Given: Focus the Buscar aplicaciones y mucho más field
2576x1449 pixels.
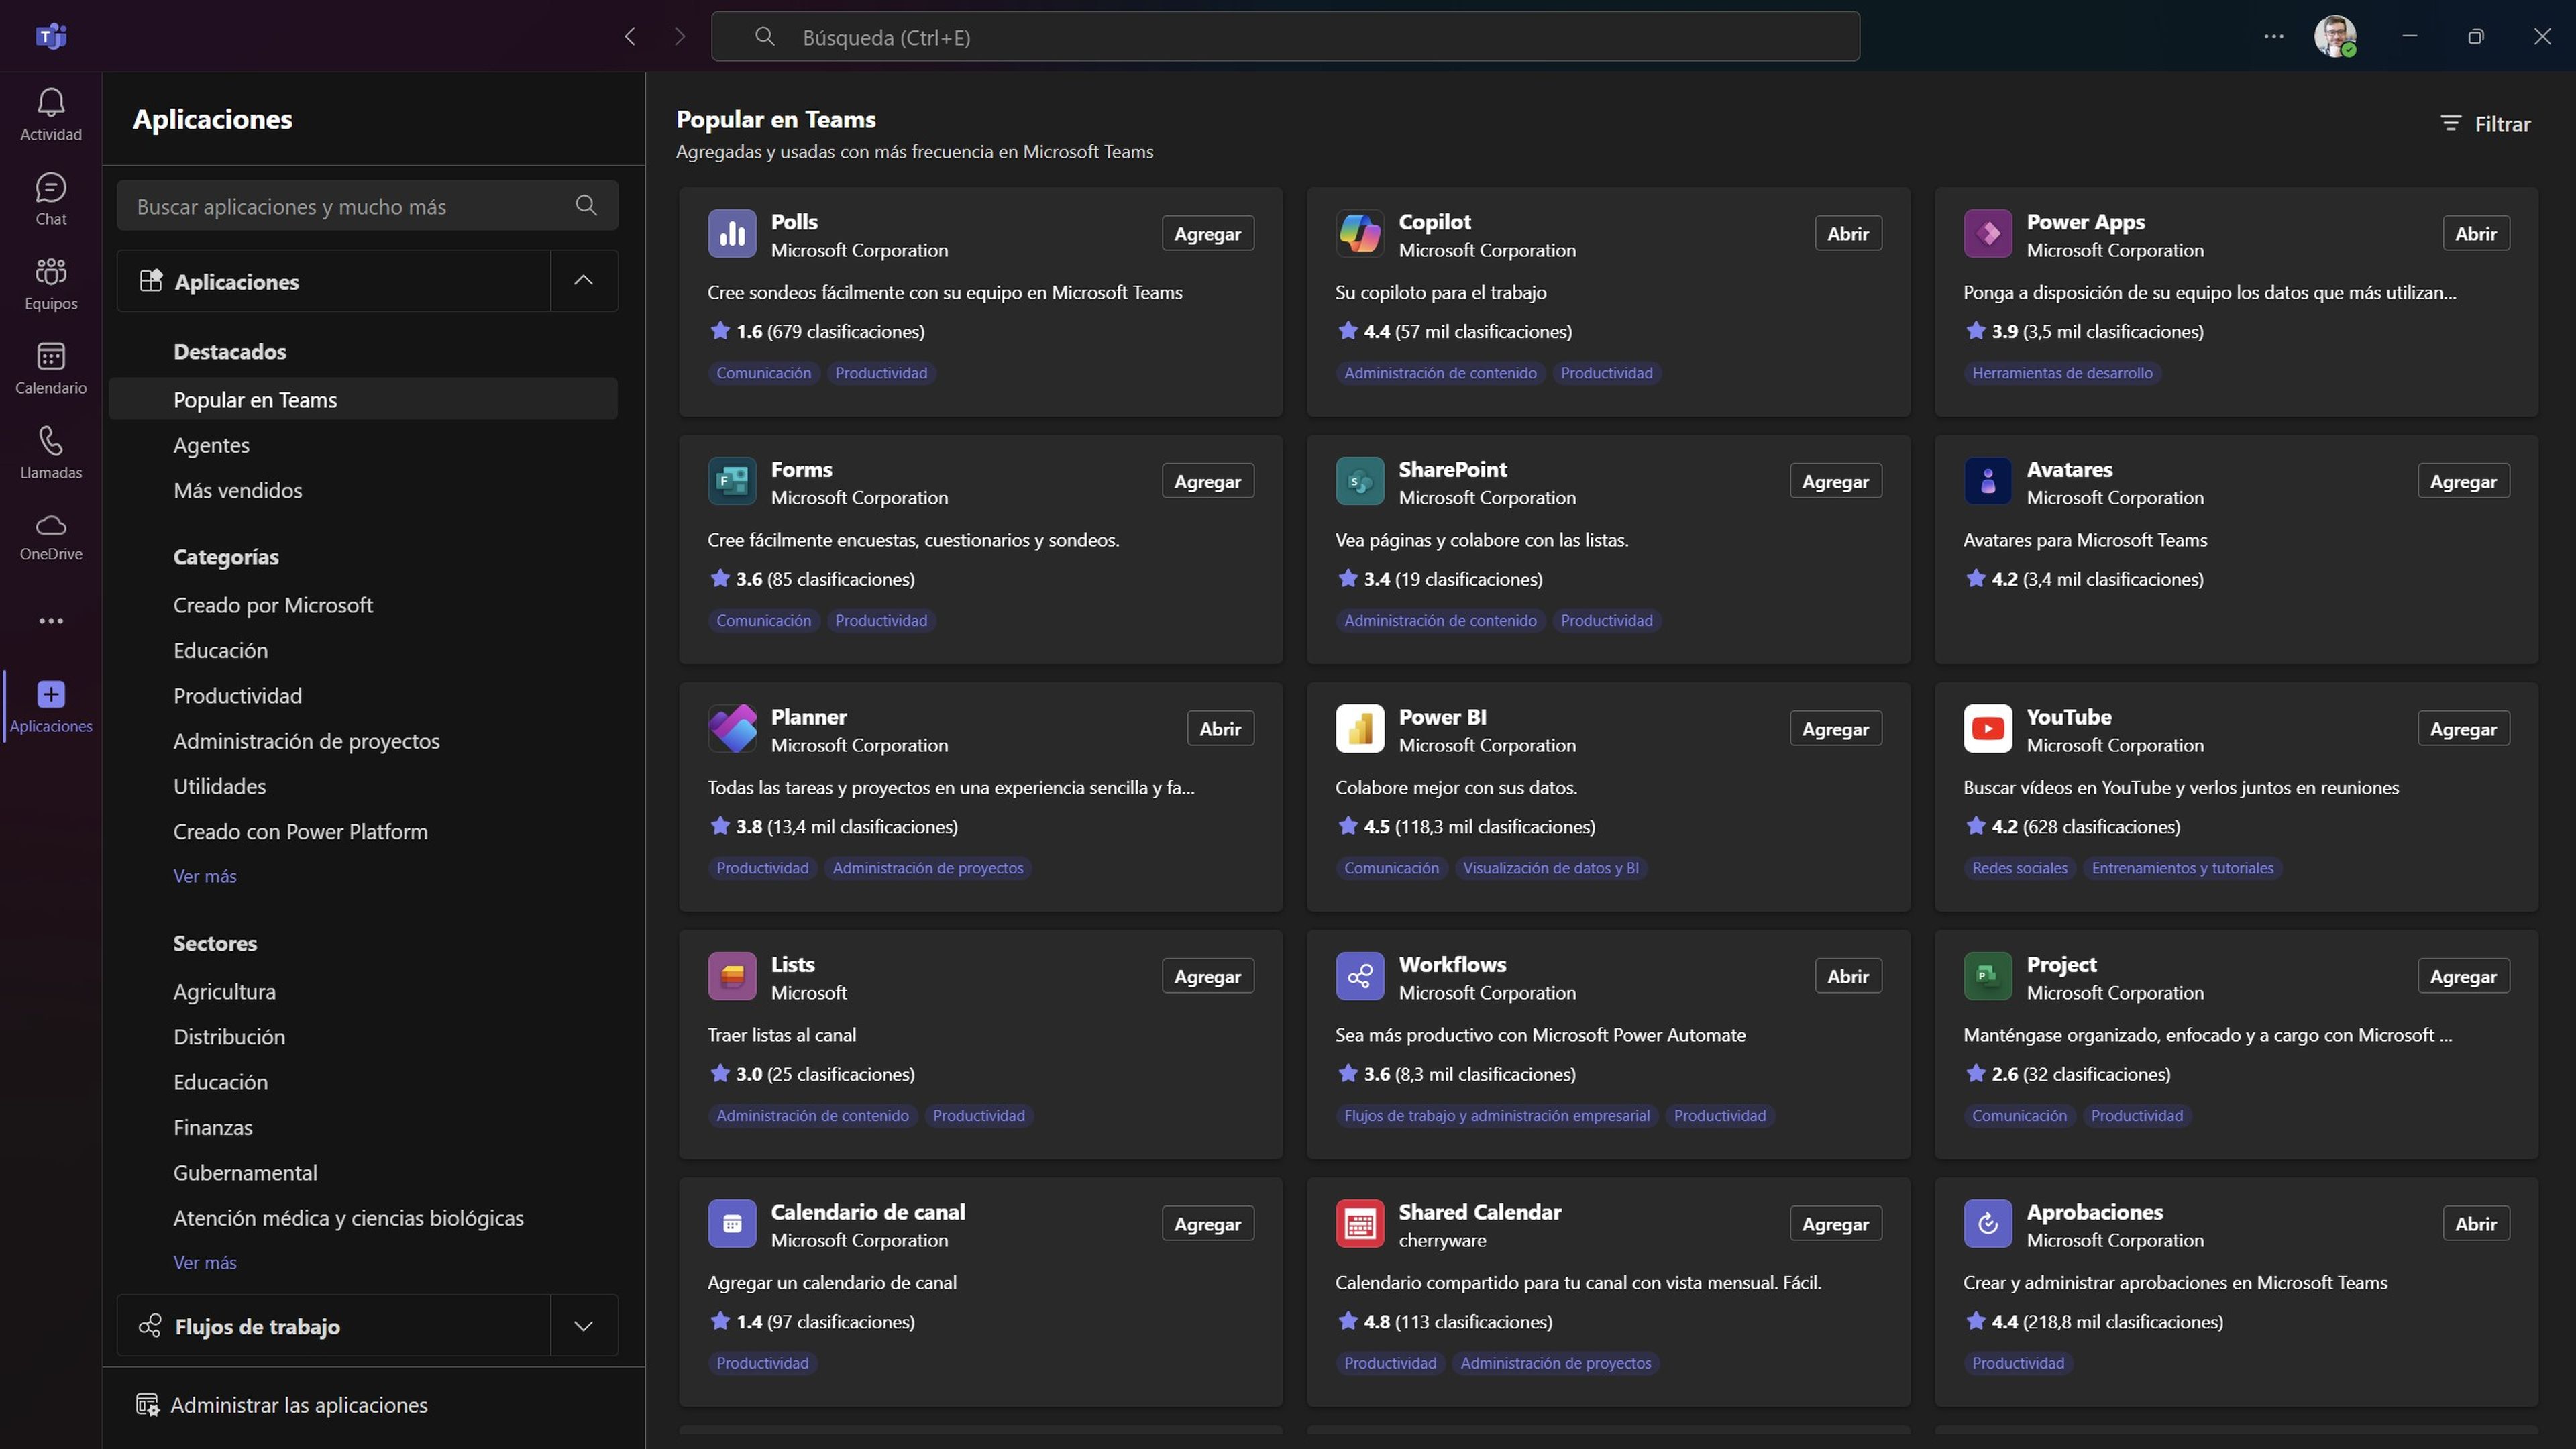Looking at the screenshot, I should [367, 206].
